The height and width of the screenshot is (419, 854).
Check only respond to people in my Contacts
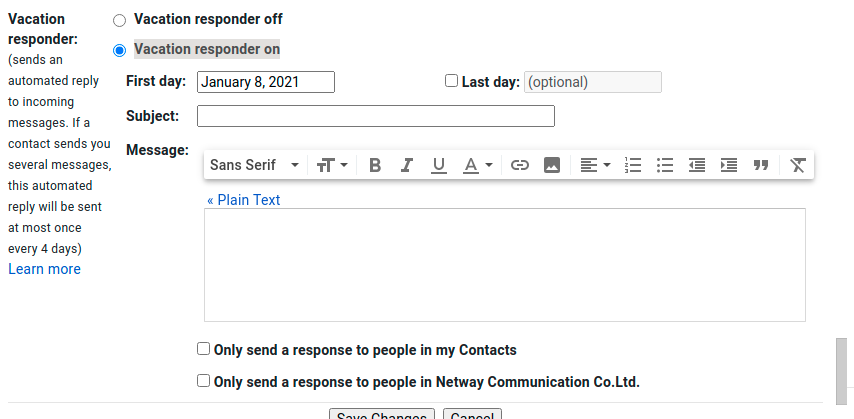click(204, 349)
